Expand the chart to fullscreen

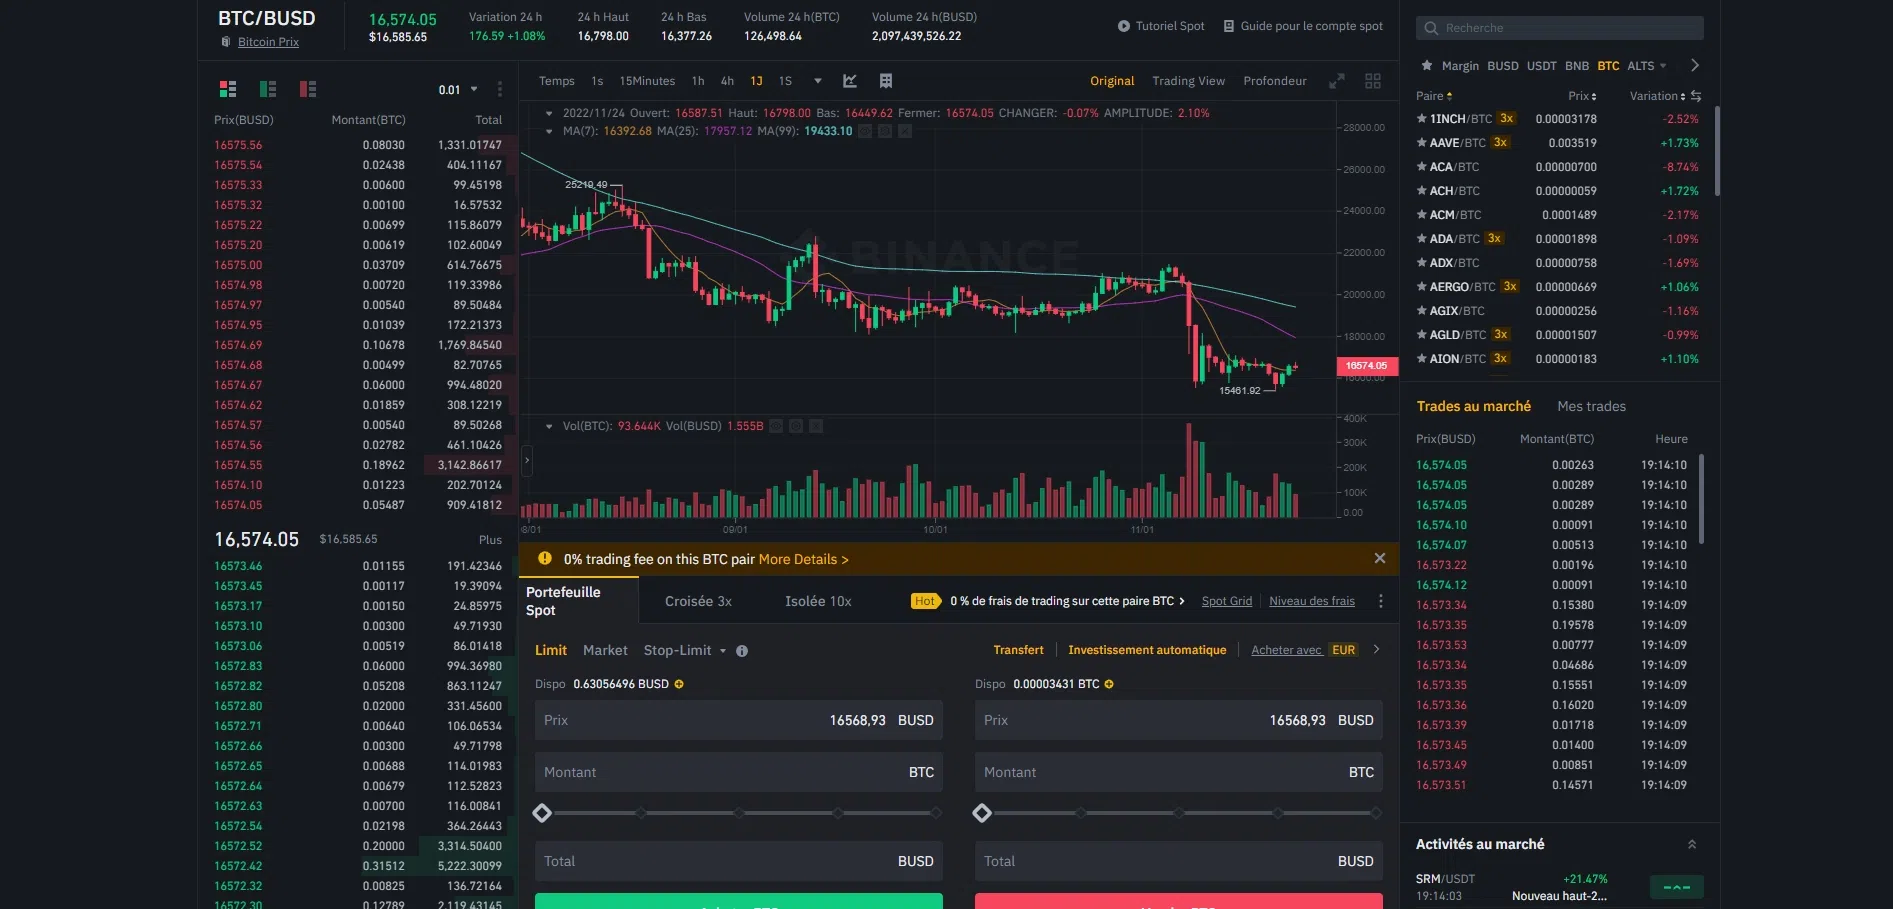click(1336, 81)
